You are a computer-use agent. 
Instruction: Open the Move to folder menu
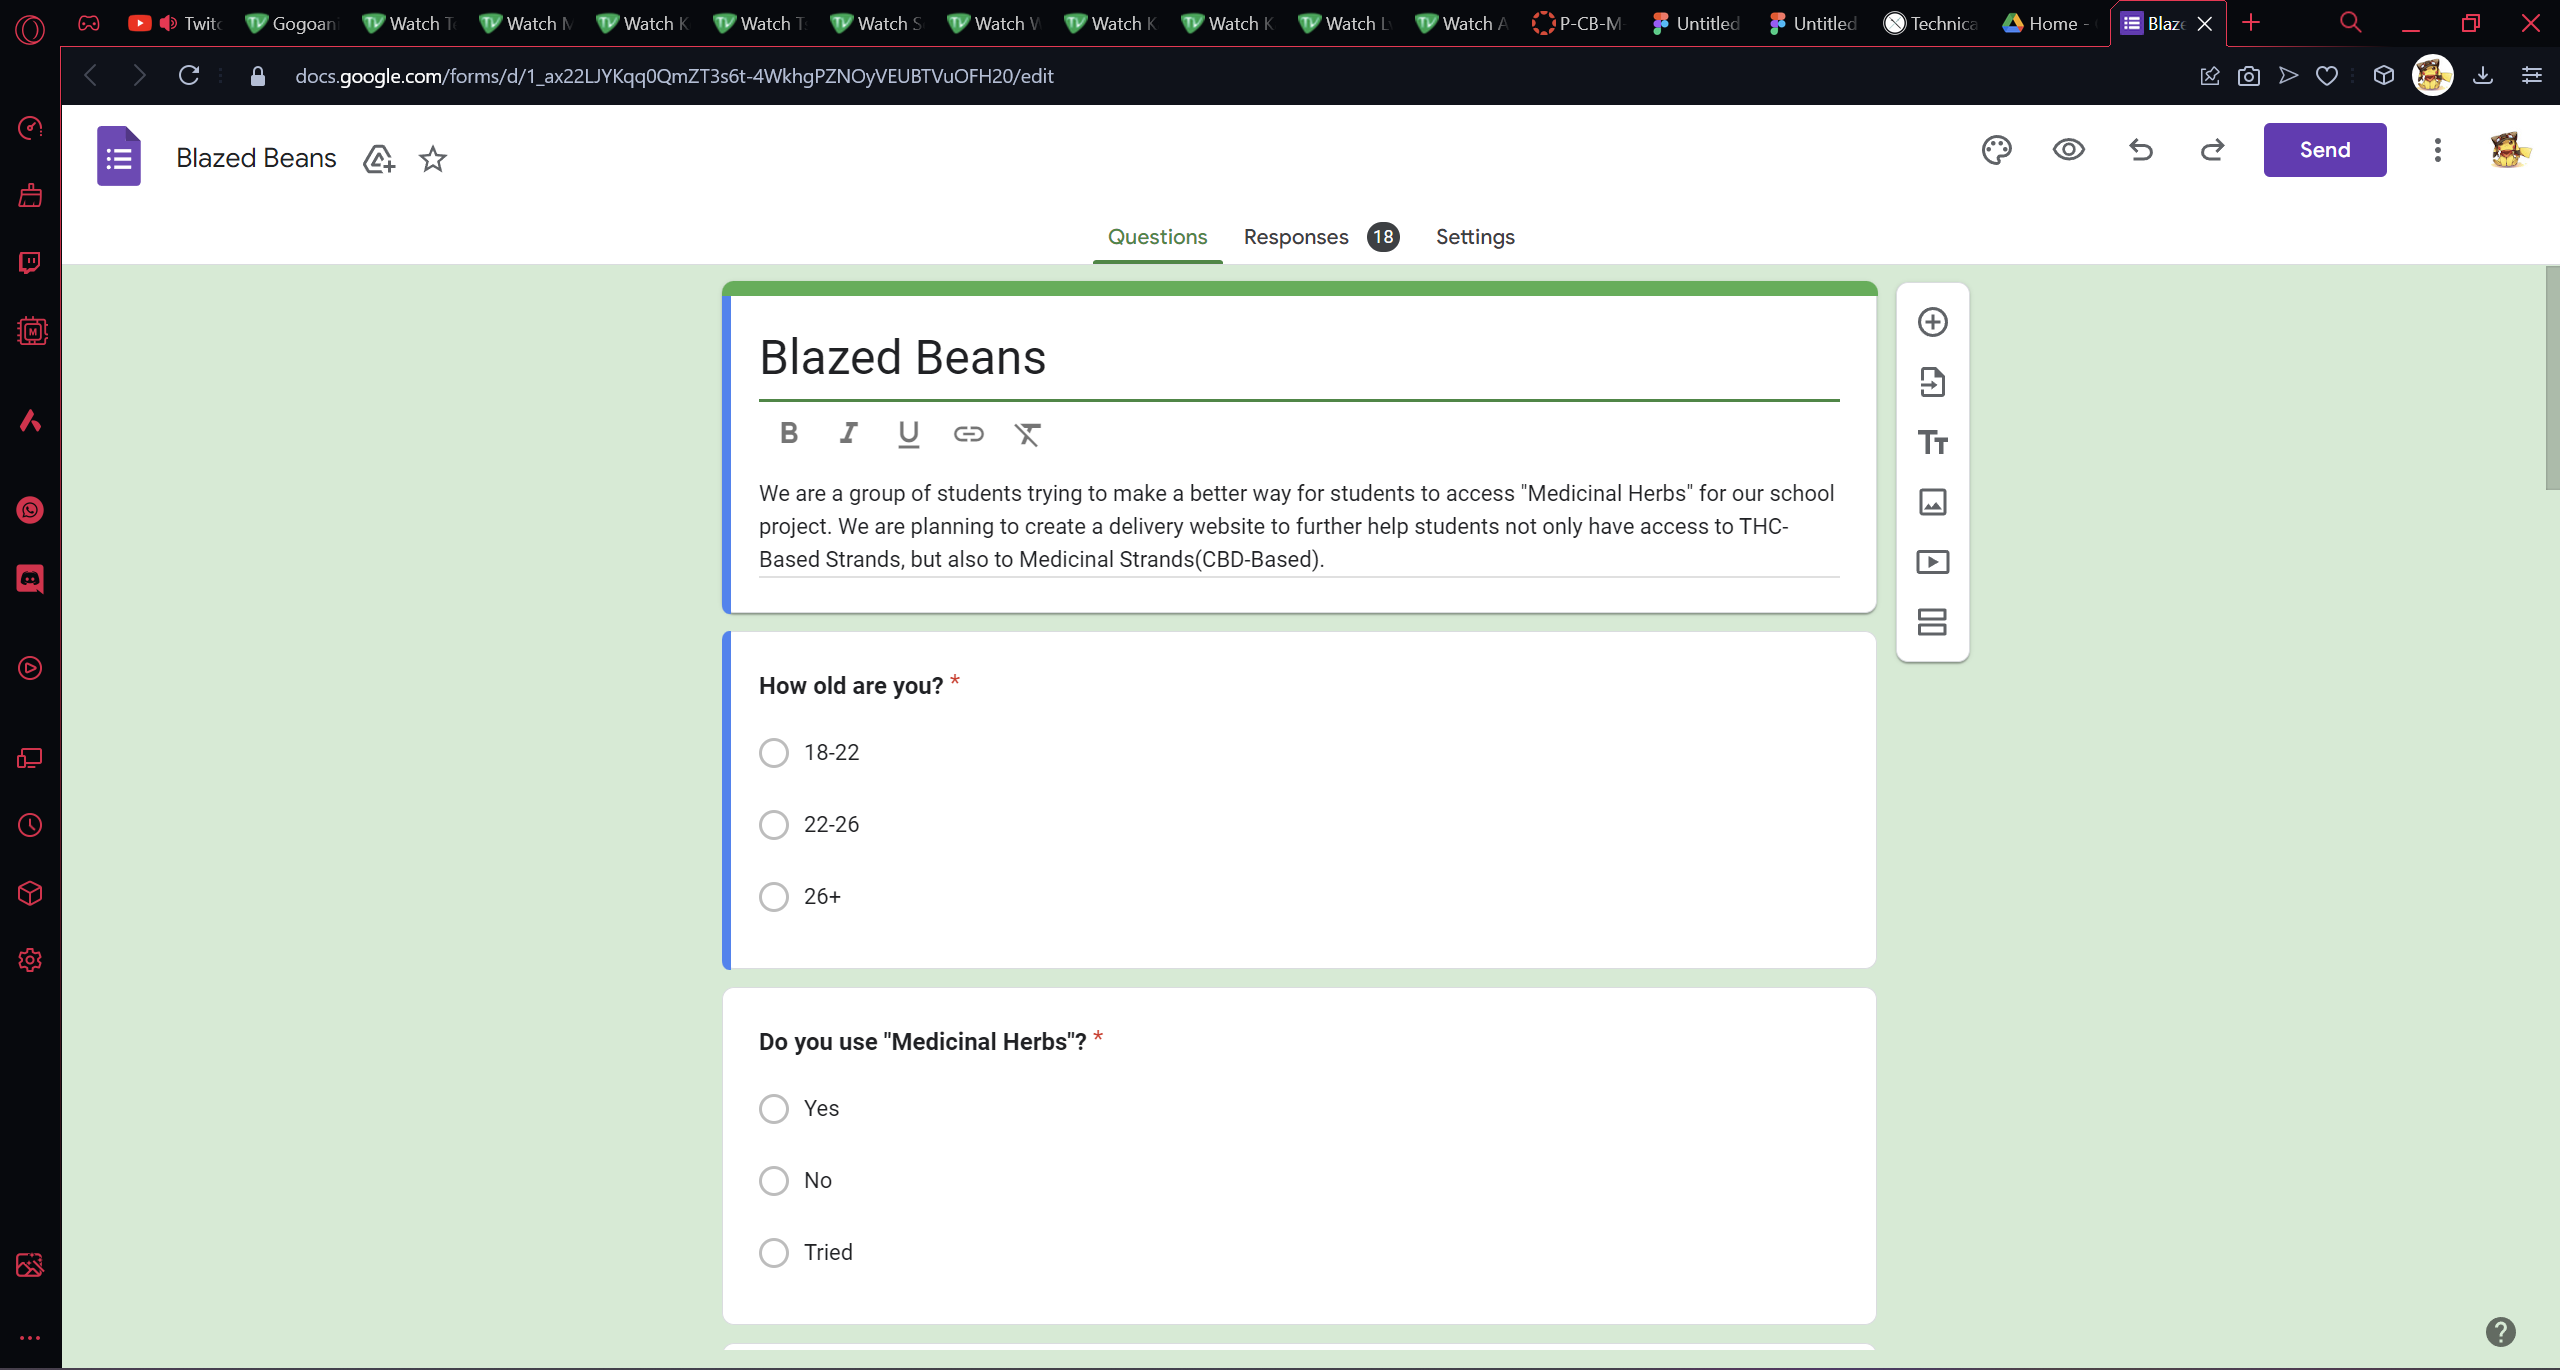379,159
